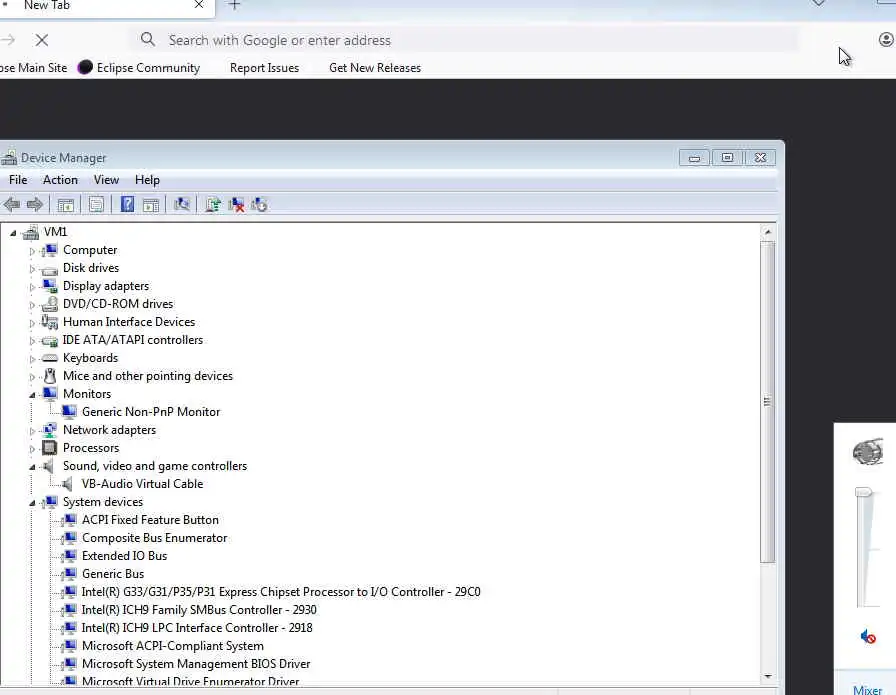The width and height of the screenshot is (896, 695).
Task: Collapse the System devices category
Action: point(32,503)
